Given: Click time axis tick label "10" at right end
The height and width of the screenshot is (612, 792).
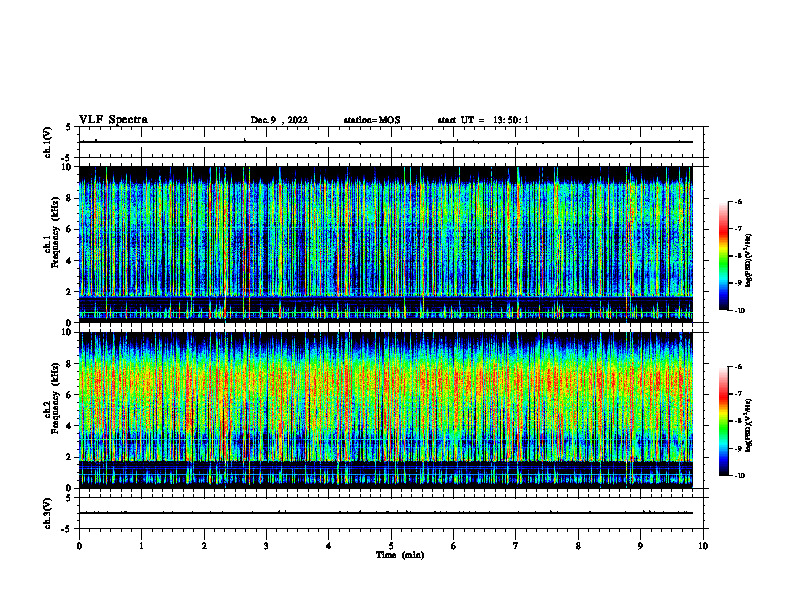Looking at the screenshot, I should [x=703, y=546].
